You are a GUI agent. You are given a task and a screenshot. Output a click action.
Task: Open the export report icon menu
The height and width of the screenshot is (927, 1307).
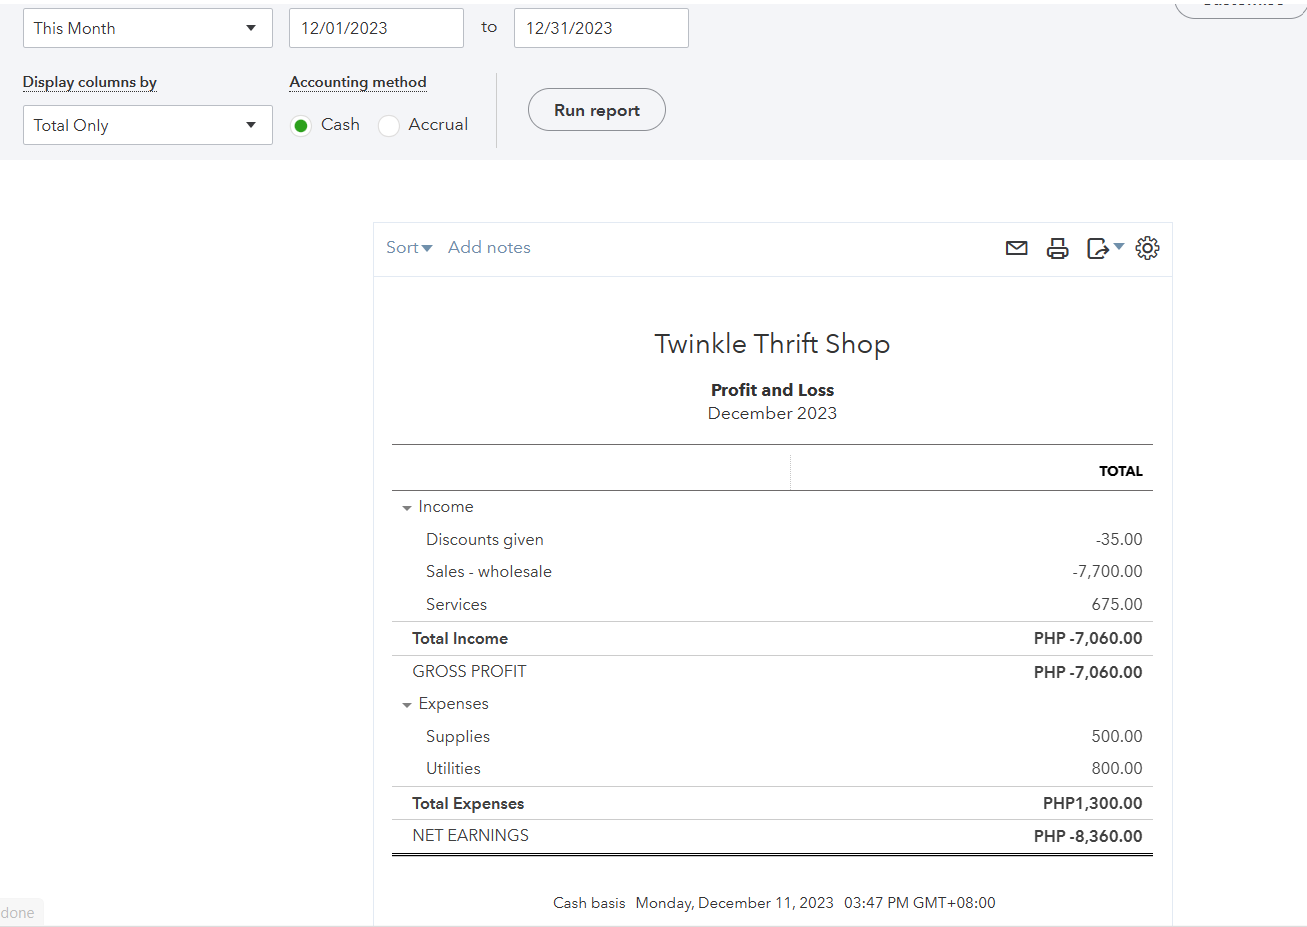1104,248
